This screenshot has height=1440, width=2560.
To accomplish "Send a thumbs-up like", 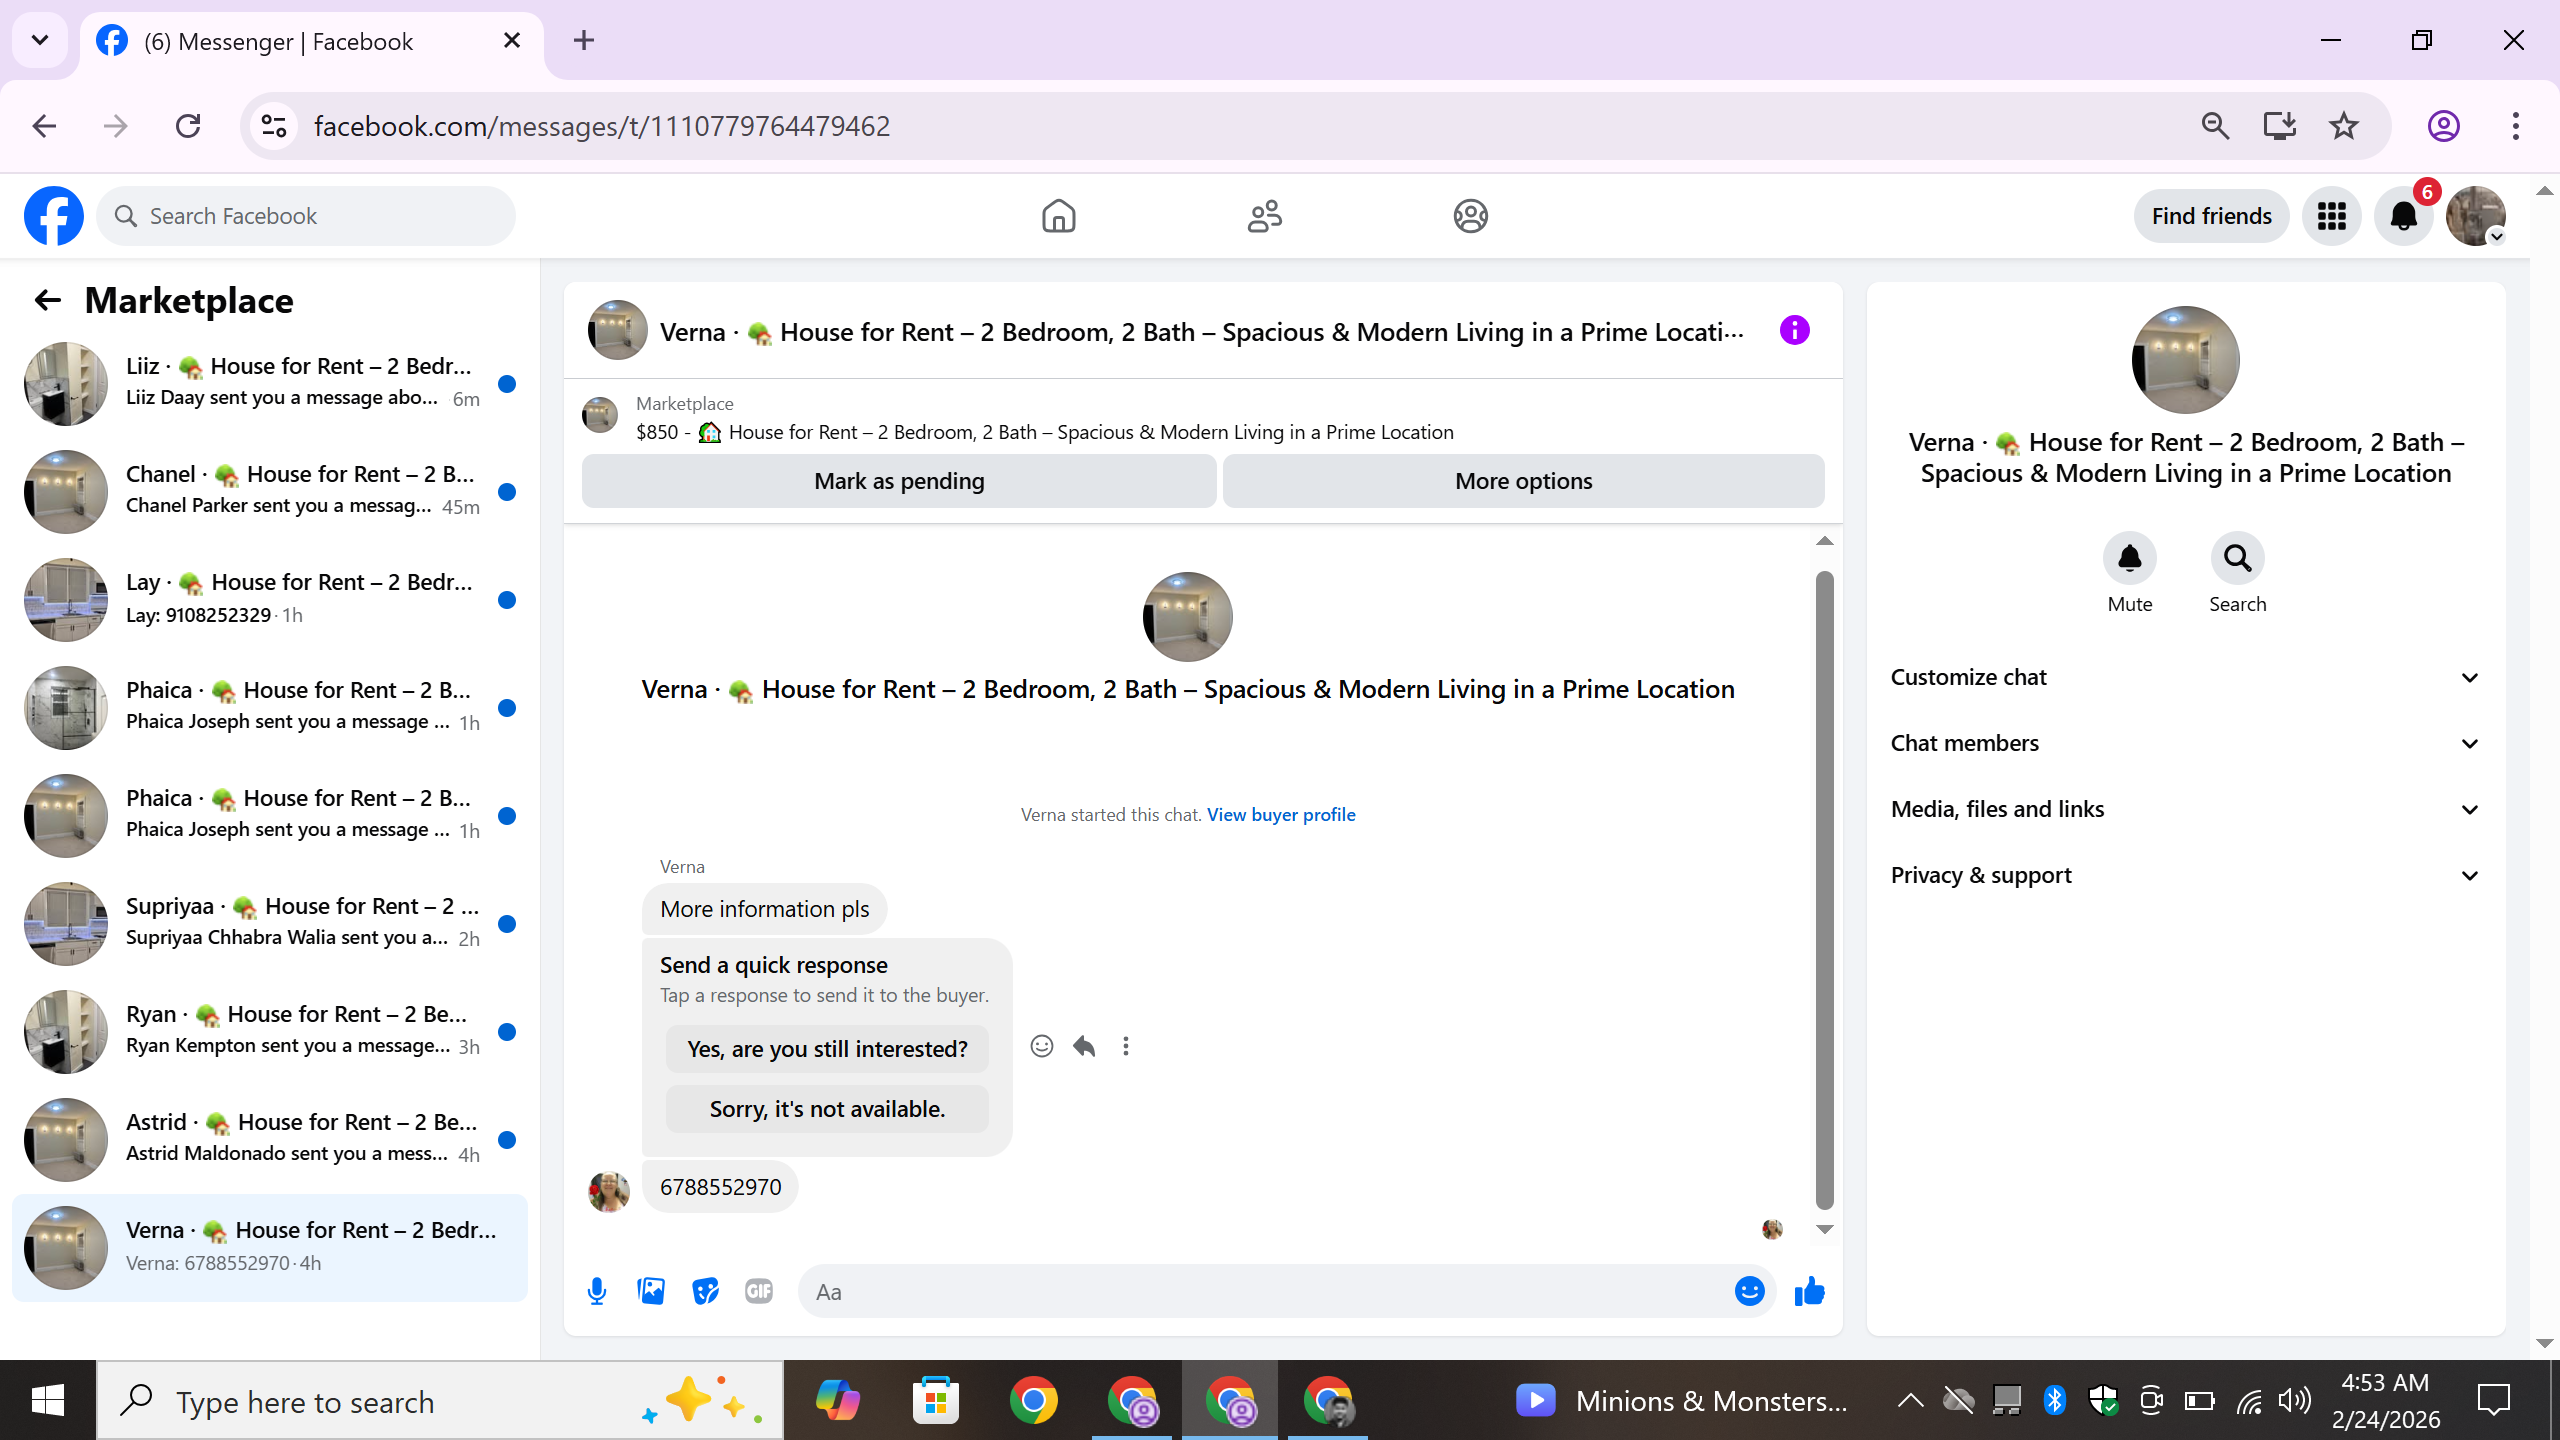I will [1809, 1291].
